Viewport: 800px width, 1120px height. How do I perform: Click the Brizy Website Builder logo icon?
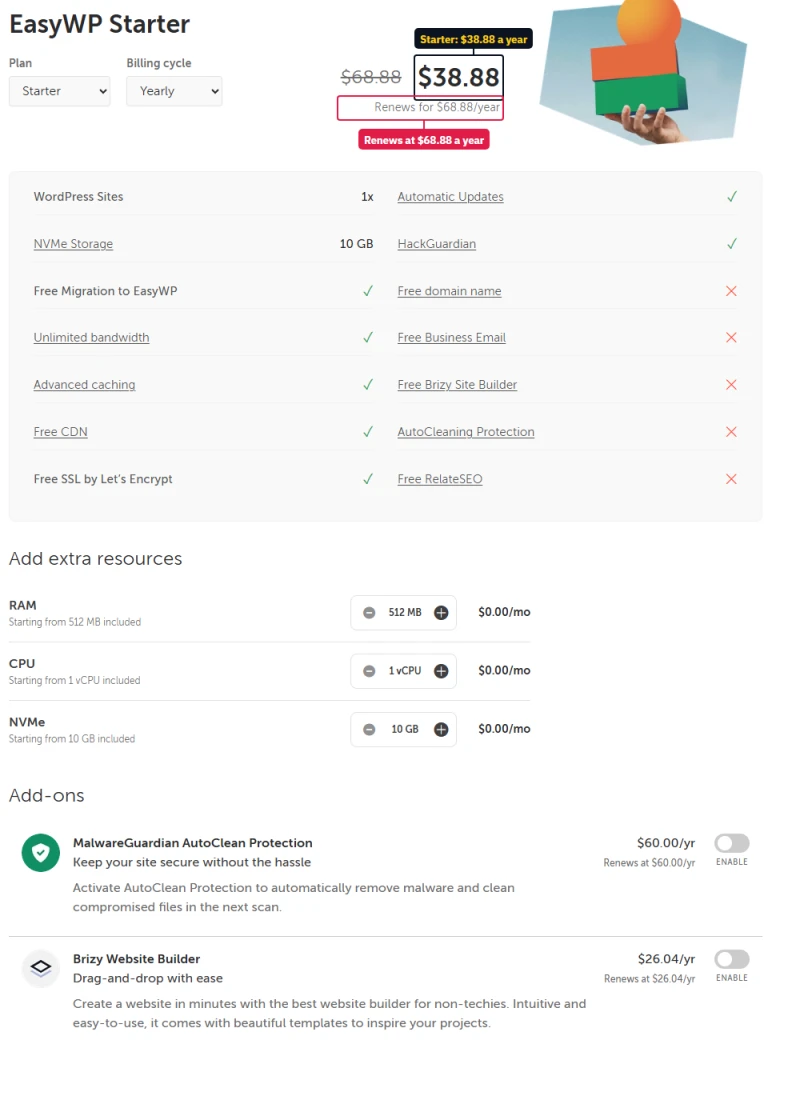click(x=41, y=969)
